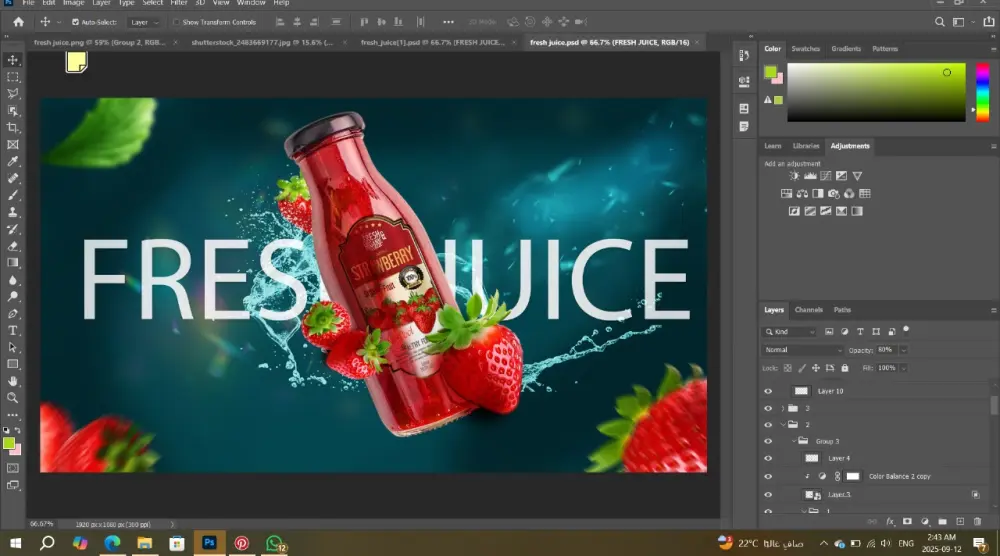This screenshot has height=556, width=1000.
Task: Click the foreground green color swatch
Action: 9,442
